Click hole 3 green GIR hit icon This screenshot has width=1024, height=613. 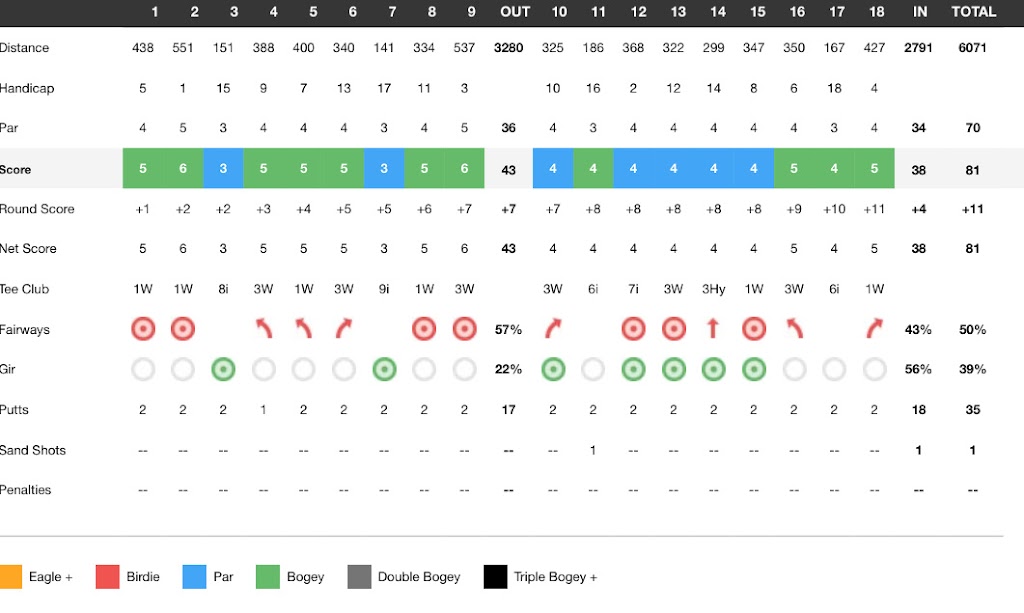(223, 369)
